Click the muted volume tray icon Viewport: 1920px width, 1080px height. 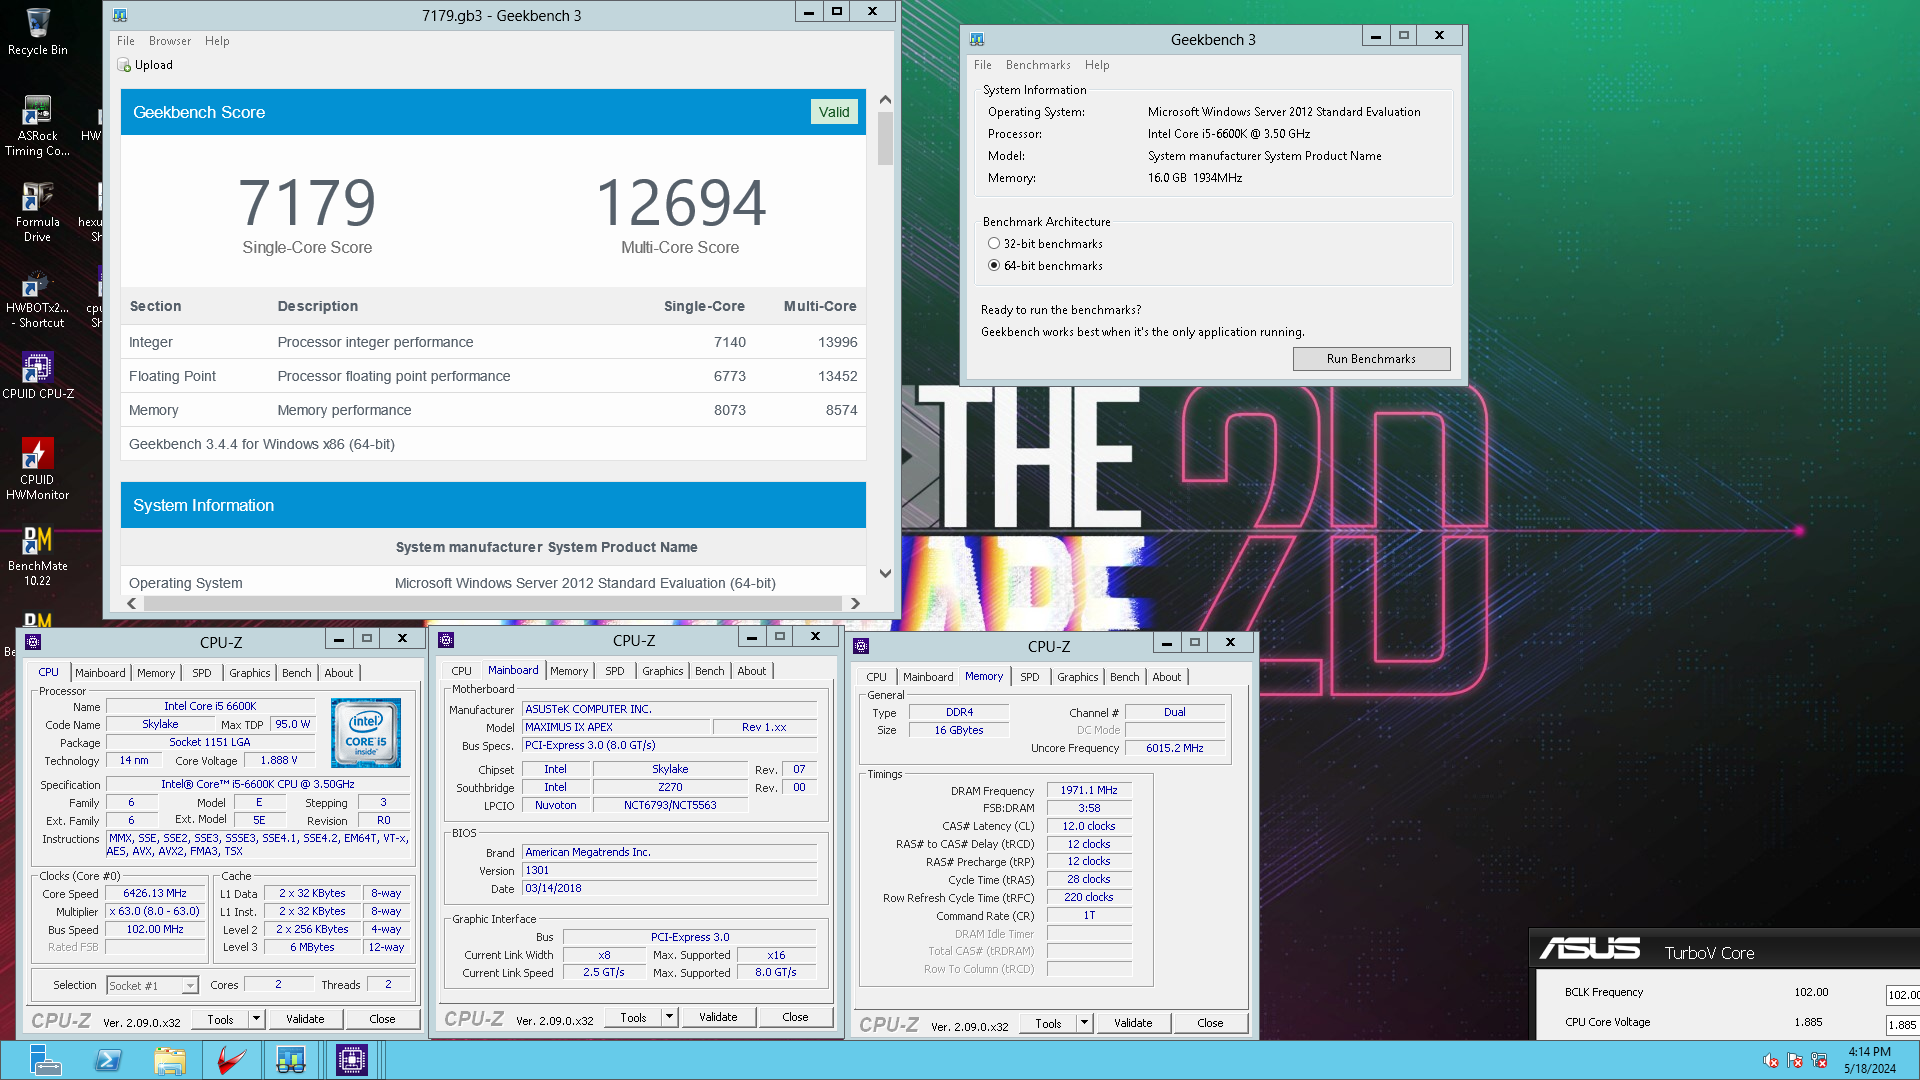tap(1771, 1061)
